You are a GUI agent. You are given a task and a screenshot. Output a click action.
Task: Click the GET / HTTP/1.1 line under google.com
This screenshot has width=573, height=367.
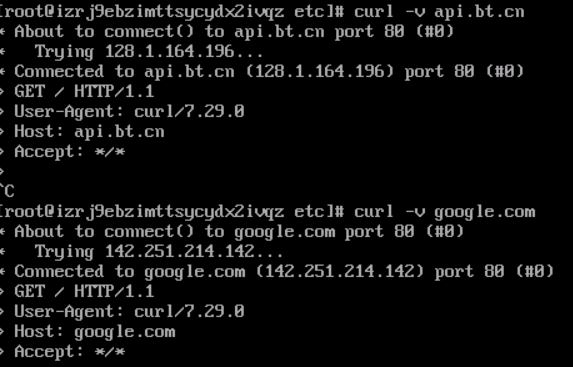[x=84, y=292]
